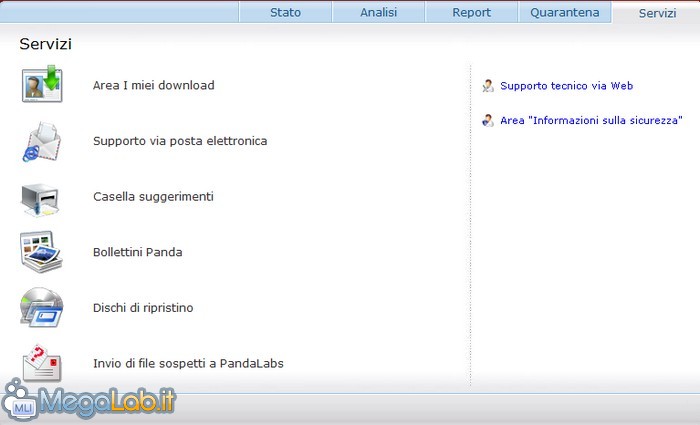The width and height of the screenshot is (700, 425).
Task: Open Supporto via posta elettronica
Action: [180, 141]
